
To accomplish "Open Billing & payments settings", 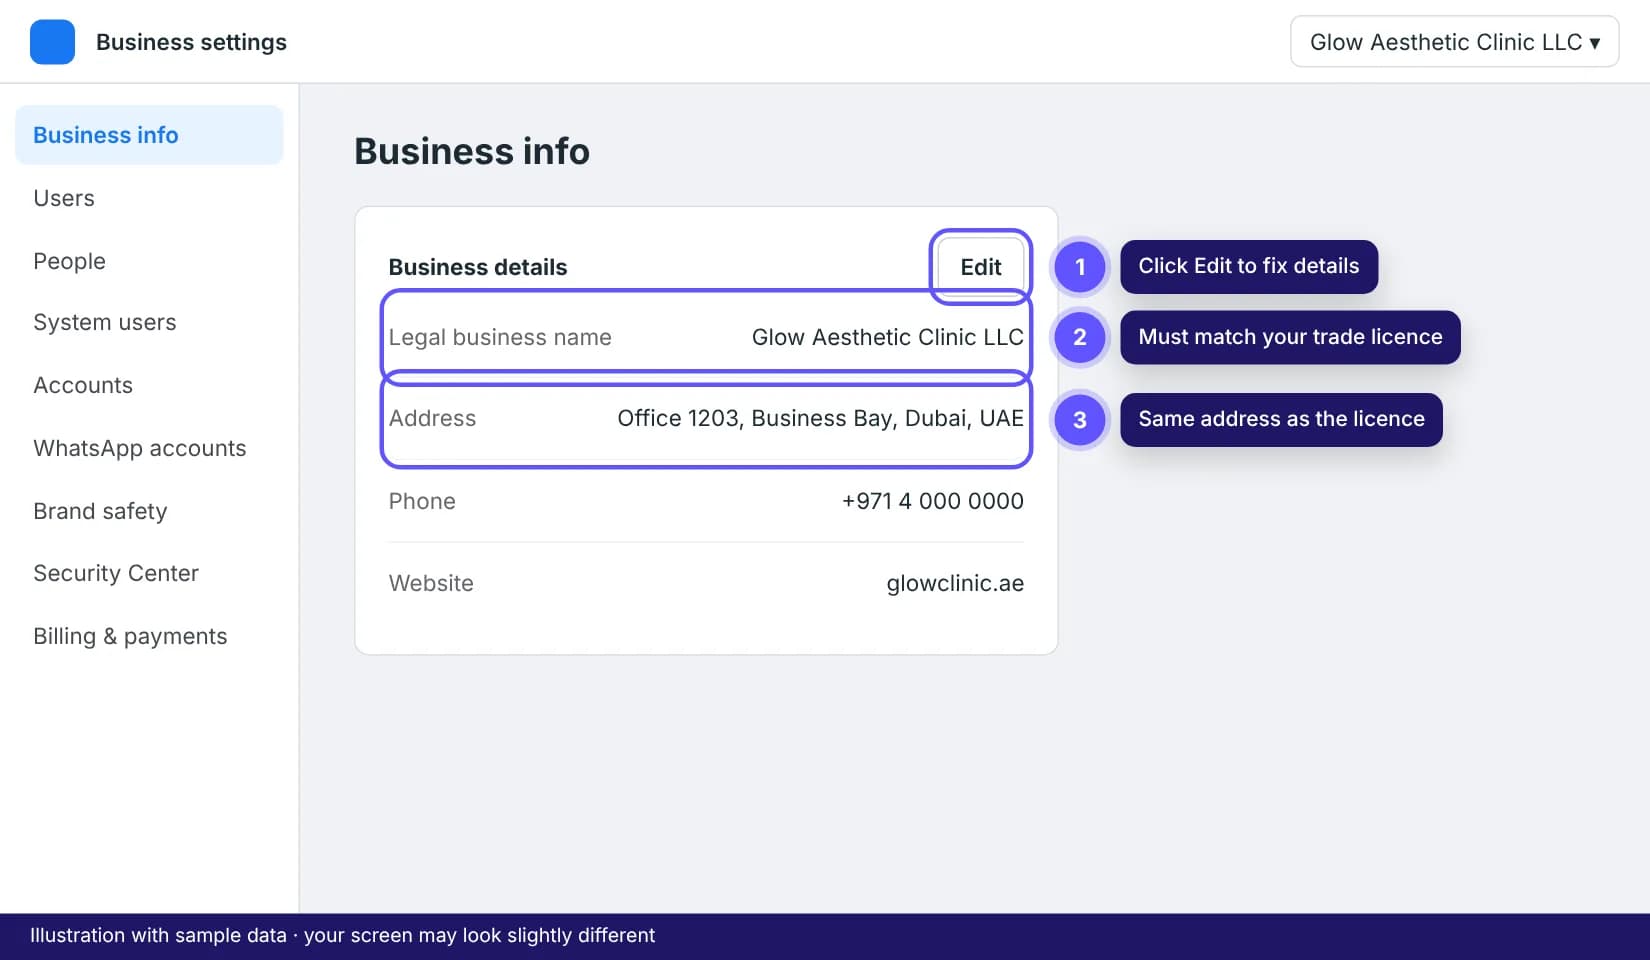I will 130,636.
